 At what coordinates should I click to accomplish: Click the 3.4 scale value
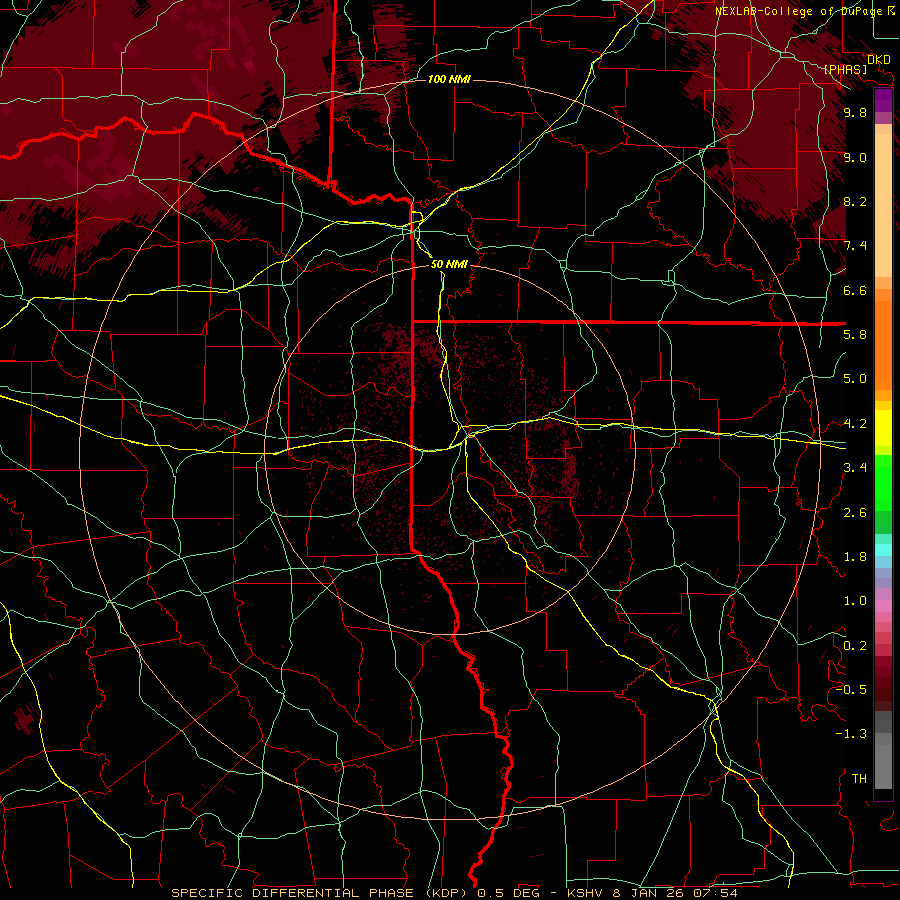(855, 468)
